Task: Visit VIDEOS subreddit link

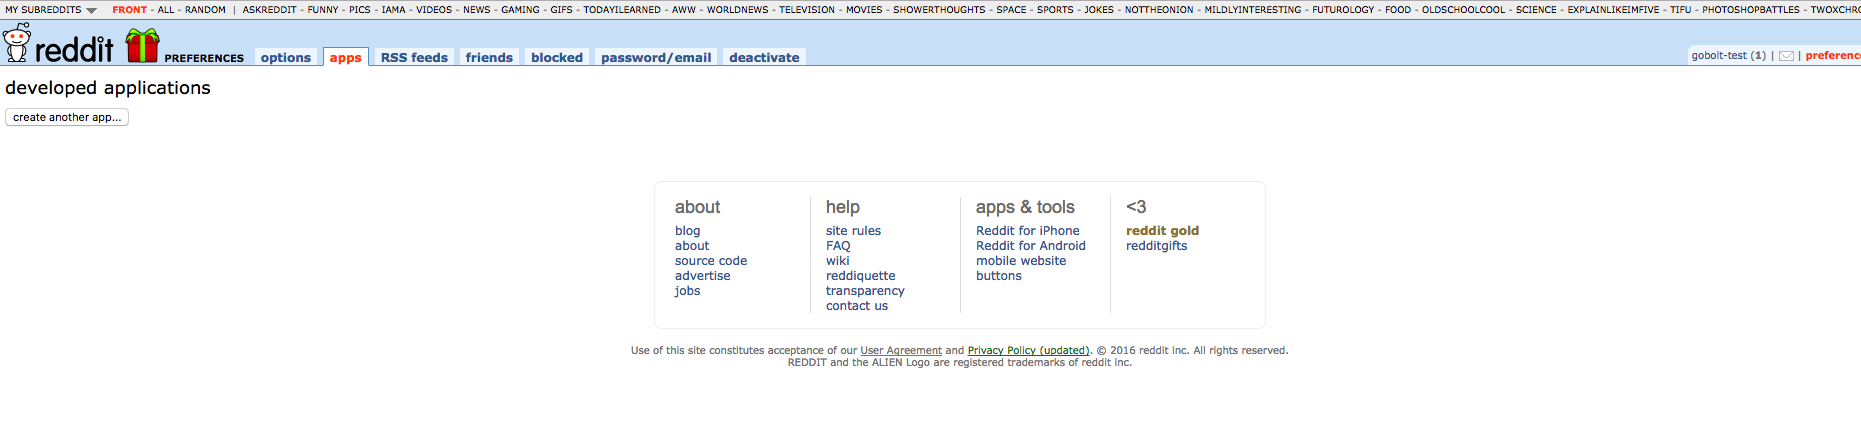Action: pos(434,10)
